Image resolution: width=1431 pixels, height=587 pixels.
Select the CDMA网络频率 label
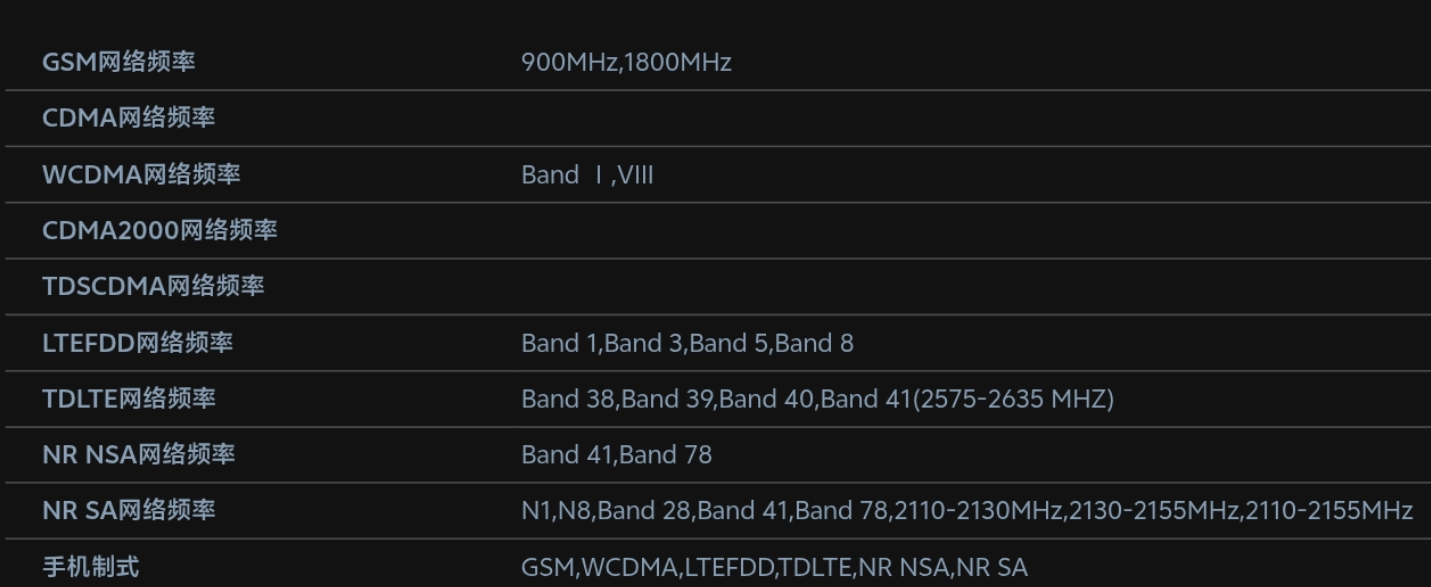pyautogui.click(x=128, y=118)
